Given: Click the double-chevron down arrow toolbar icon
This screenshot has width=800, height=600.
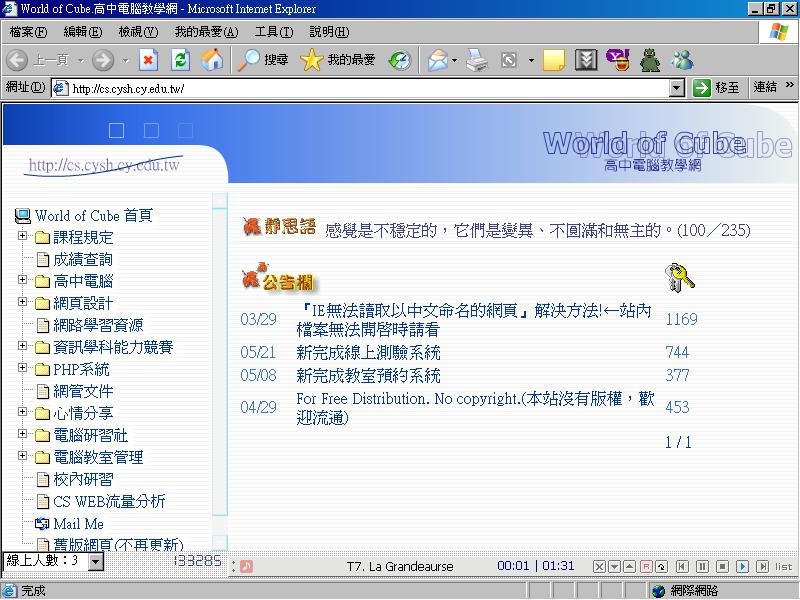Looking at the screenshot, I should (x=586, y=61).
